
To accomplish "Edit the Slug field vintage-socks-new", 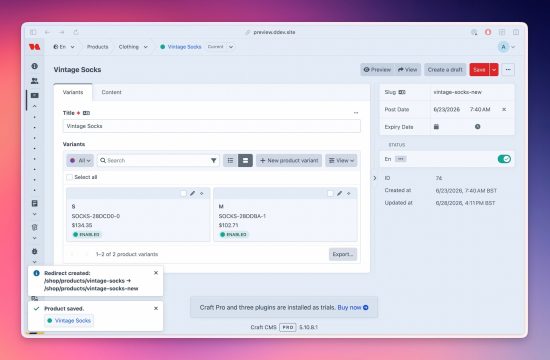I will tap(472, 92).
